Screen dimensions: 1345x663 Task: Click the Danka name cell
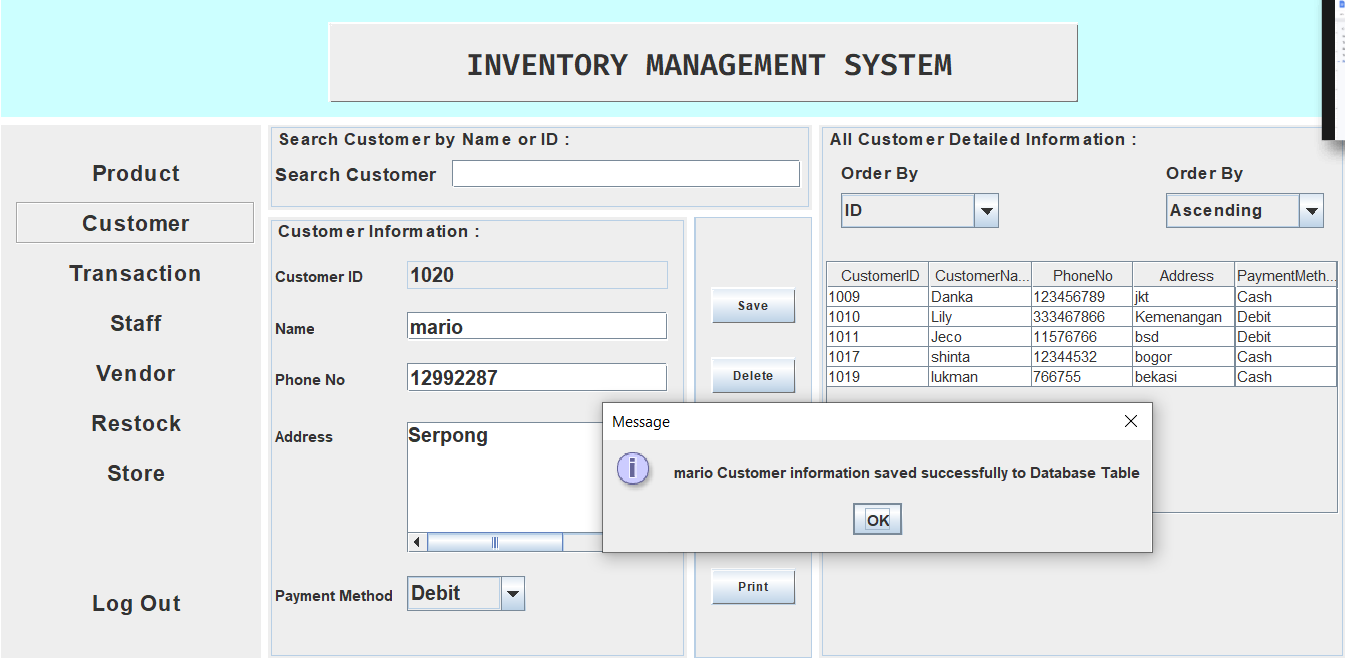click(980, 297)
